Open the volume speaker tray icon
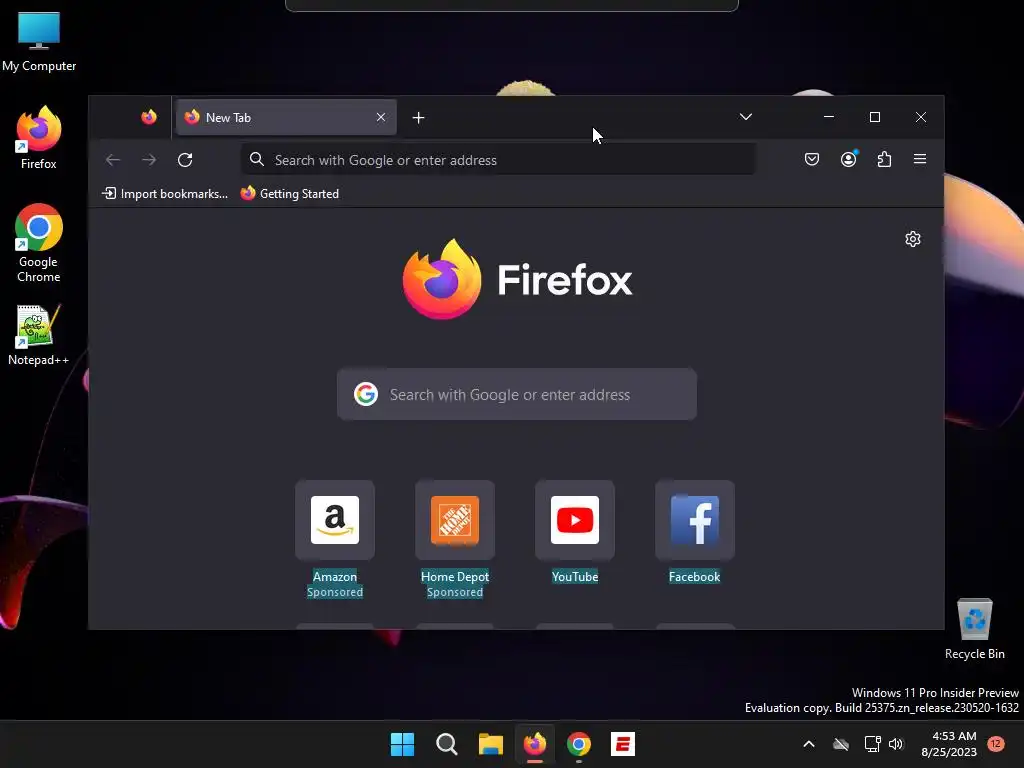 (x=896, y=744)
